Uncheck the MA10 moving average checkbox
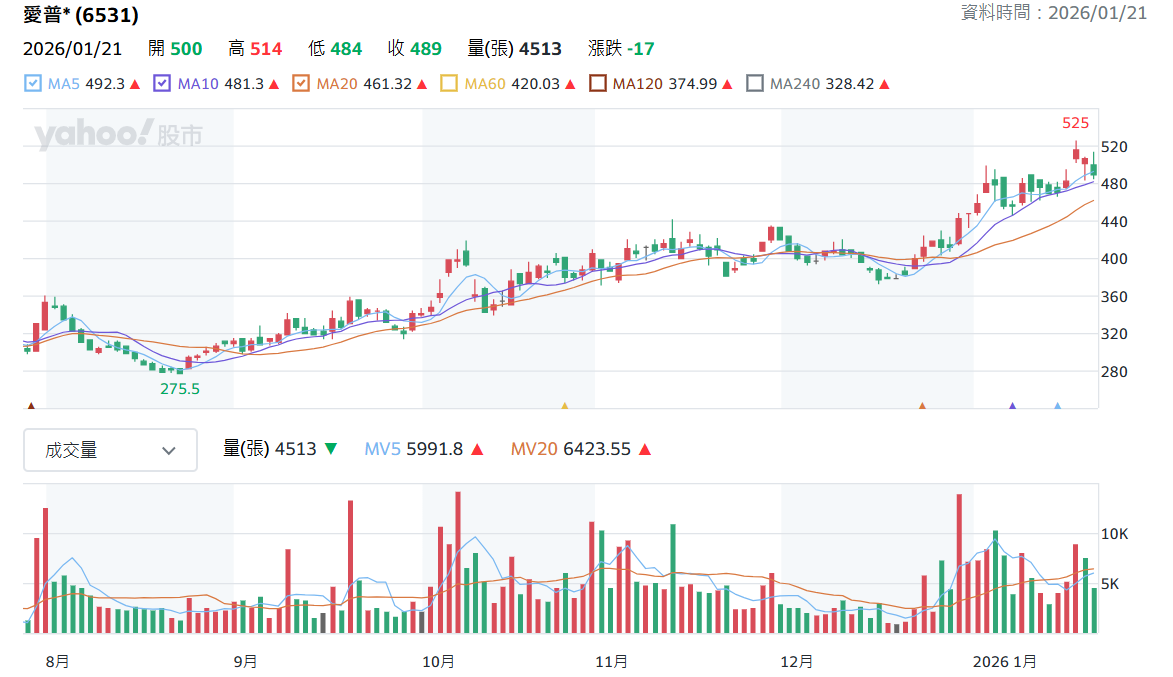Image resolution: width=1173 pixels, height=677 pixels. 162,84
